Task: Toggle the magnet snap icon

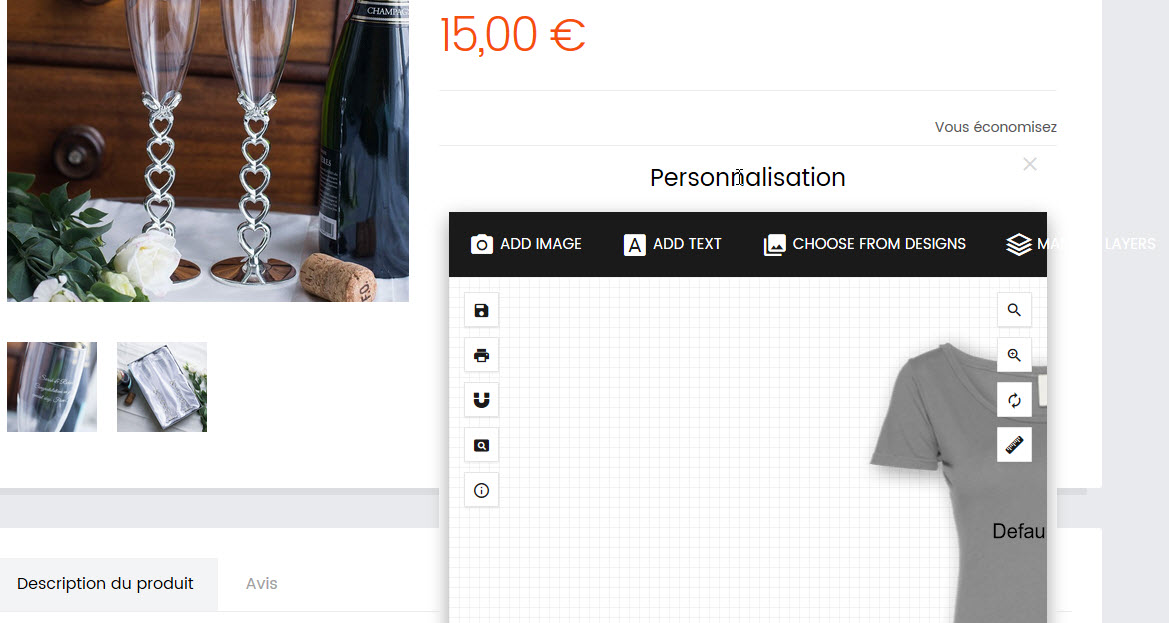Action: coord(481,400)
